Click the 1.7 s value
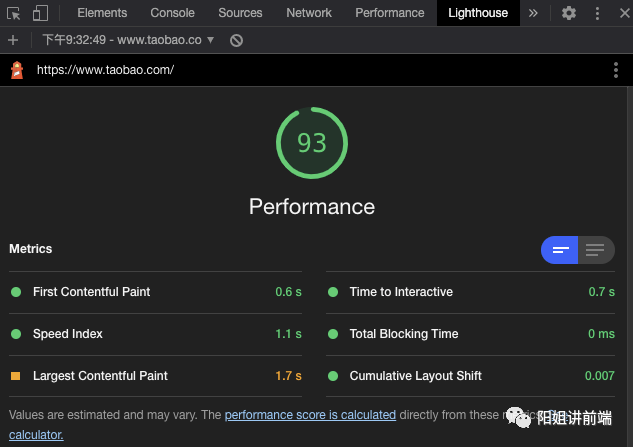 pyautogui.click(x=288, y=376)
